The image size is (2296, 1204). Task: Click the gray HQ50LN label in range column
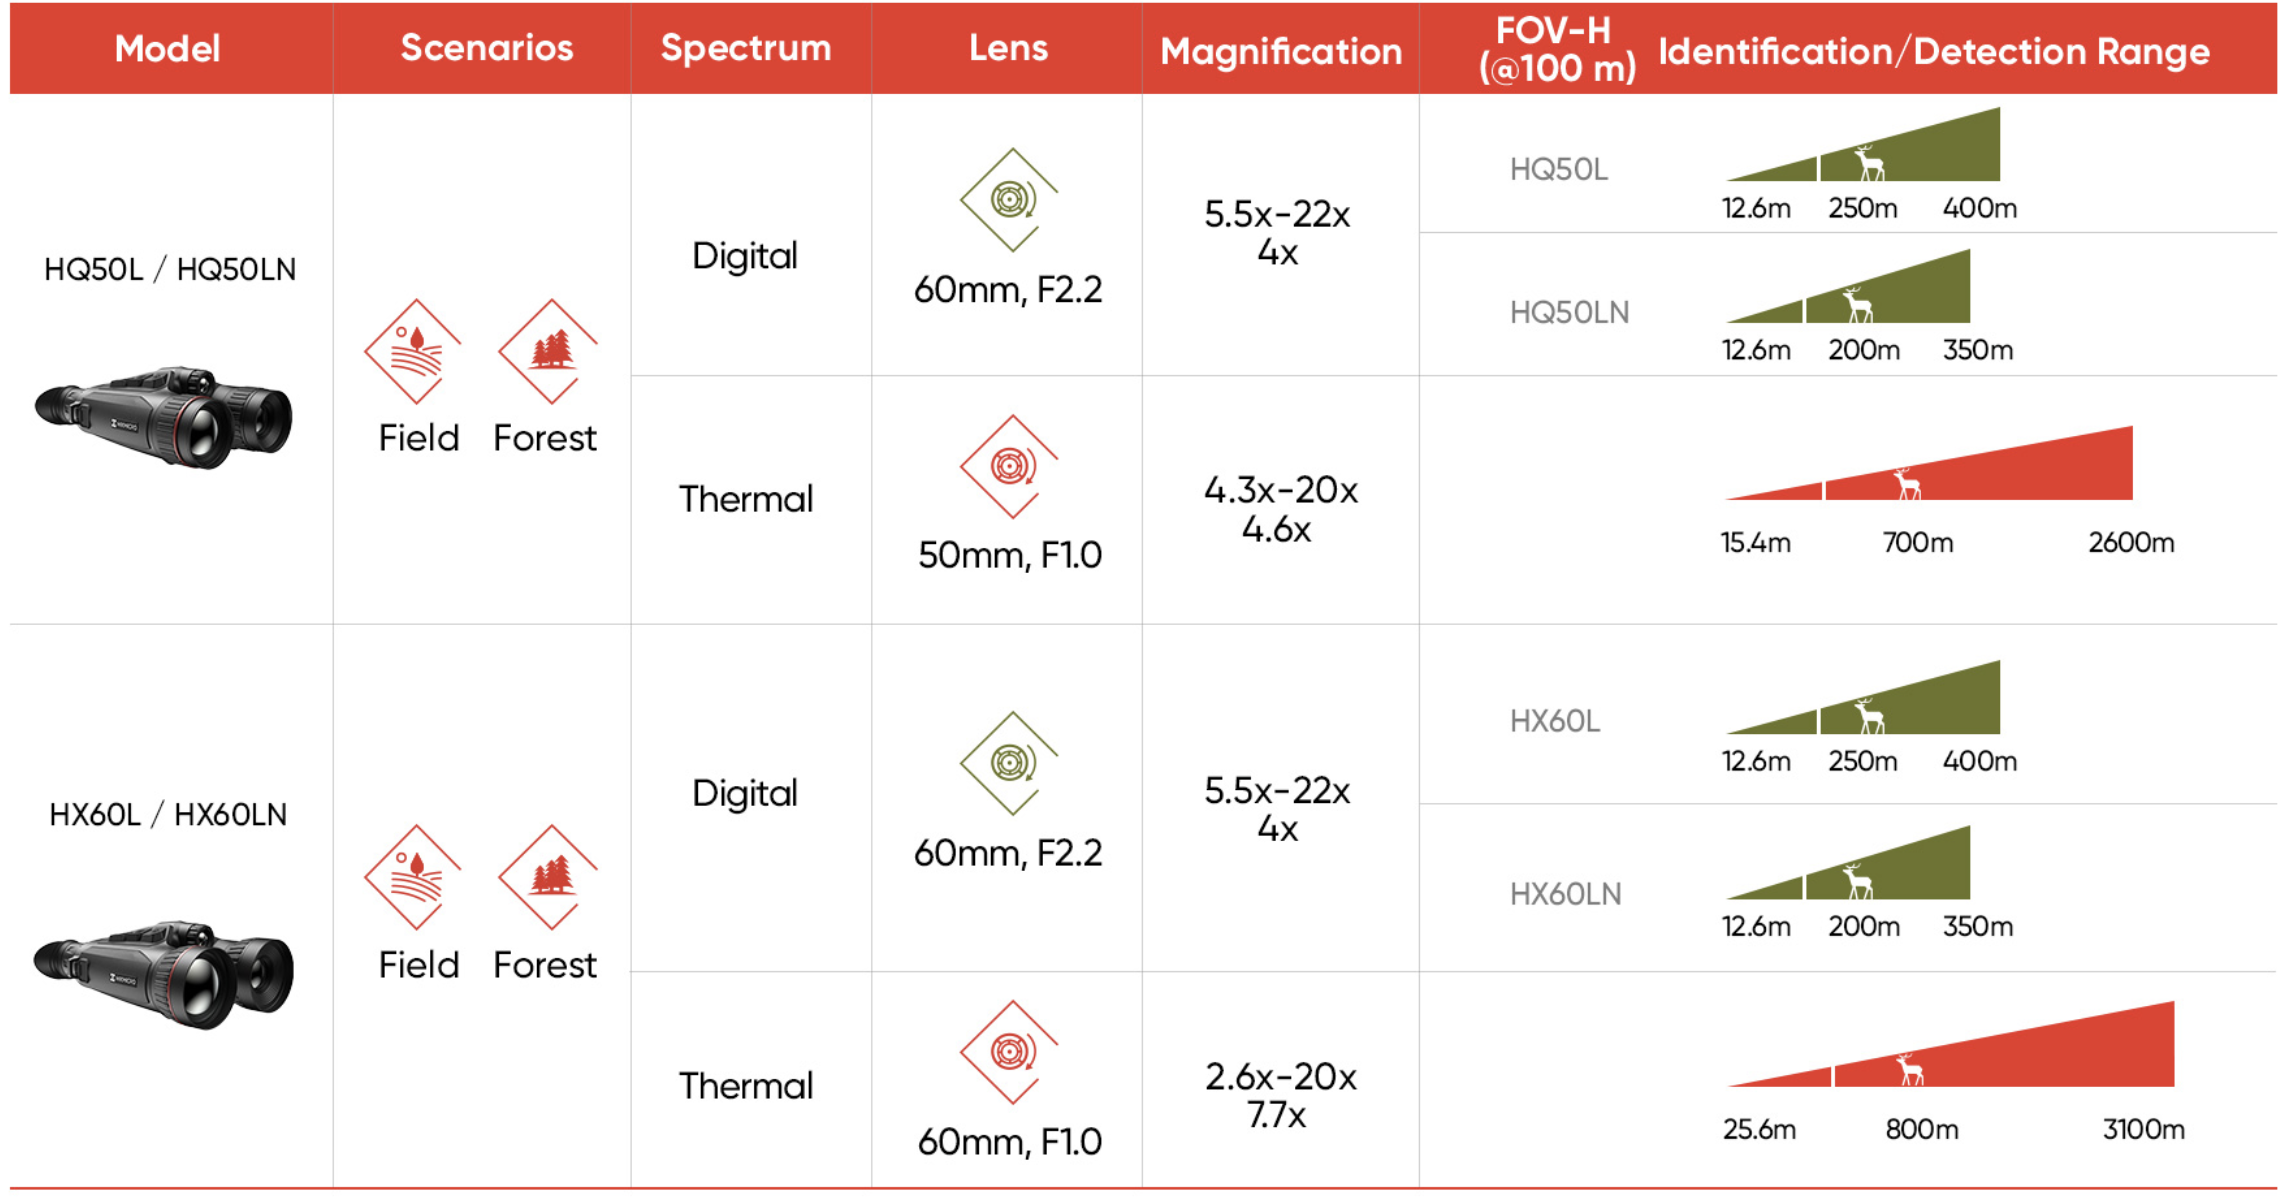[1568, 313]
